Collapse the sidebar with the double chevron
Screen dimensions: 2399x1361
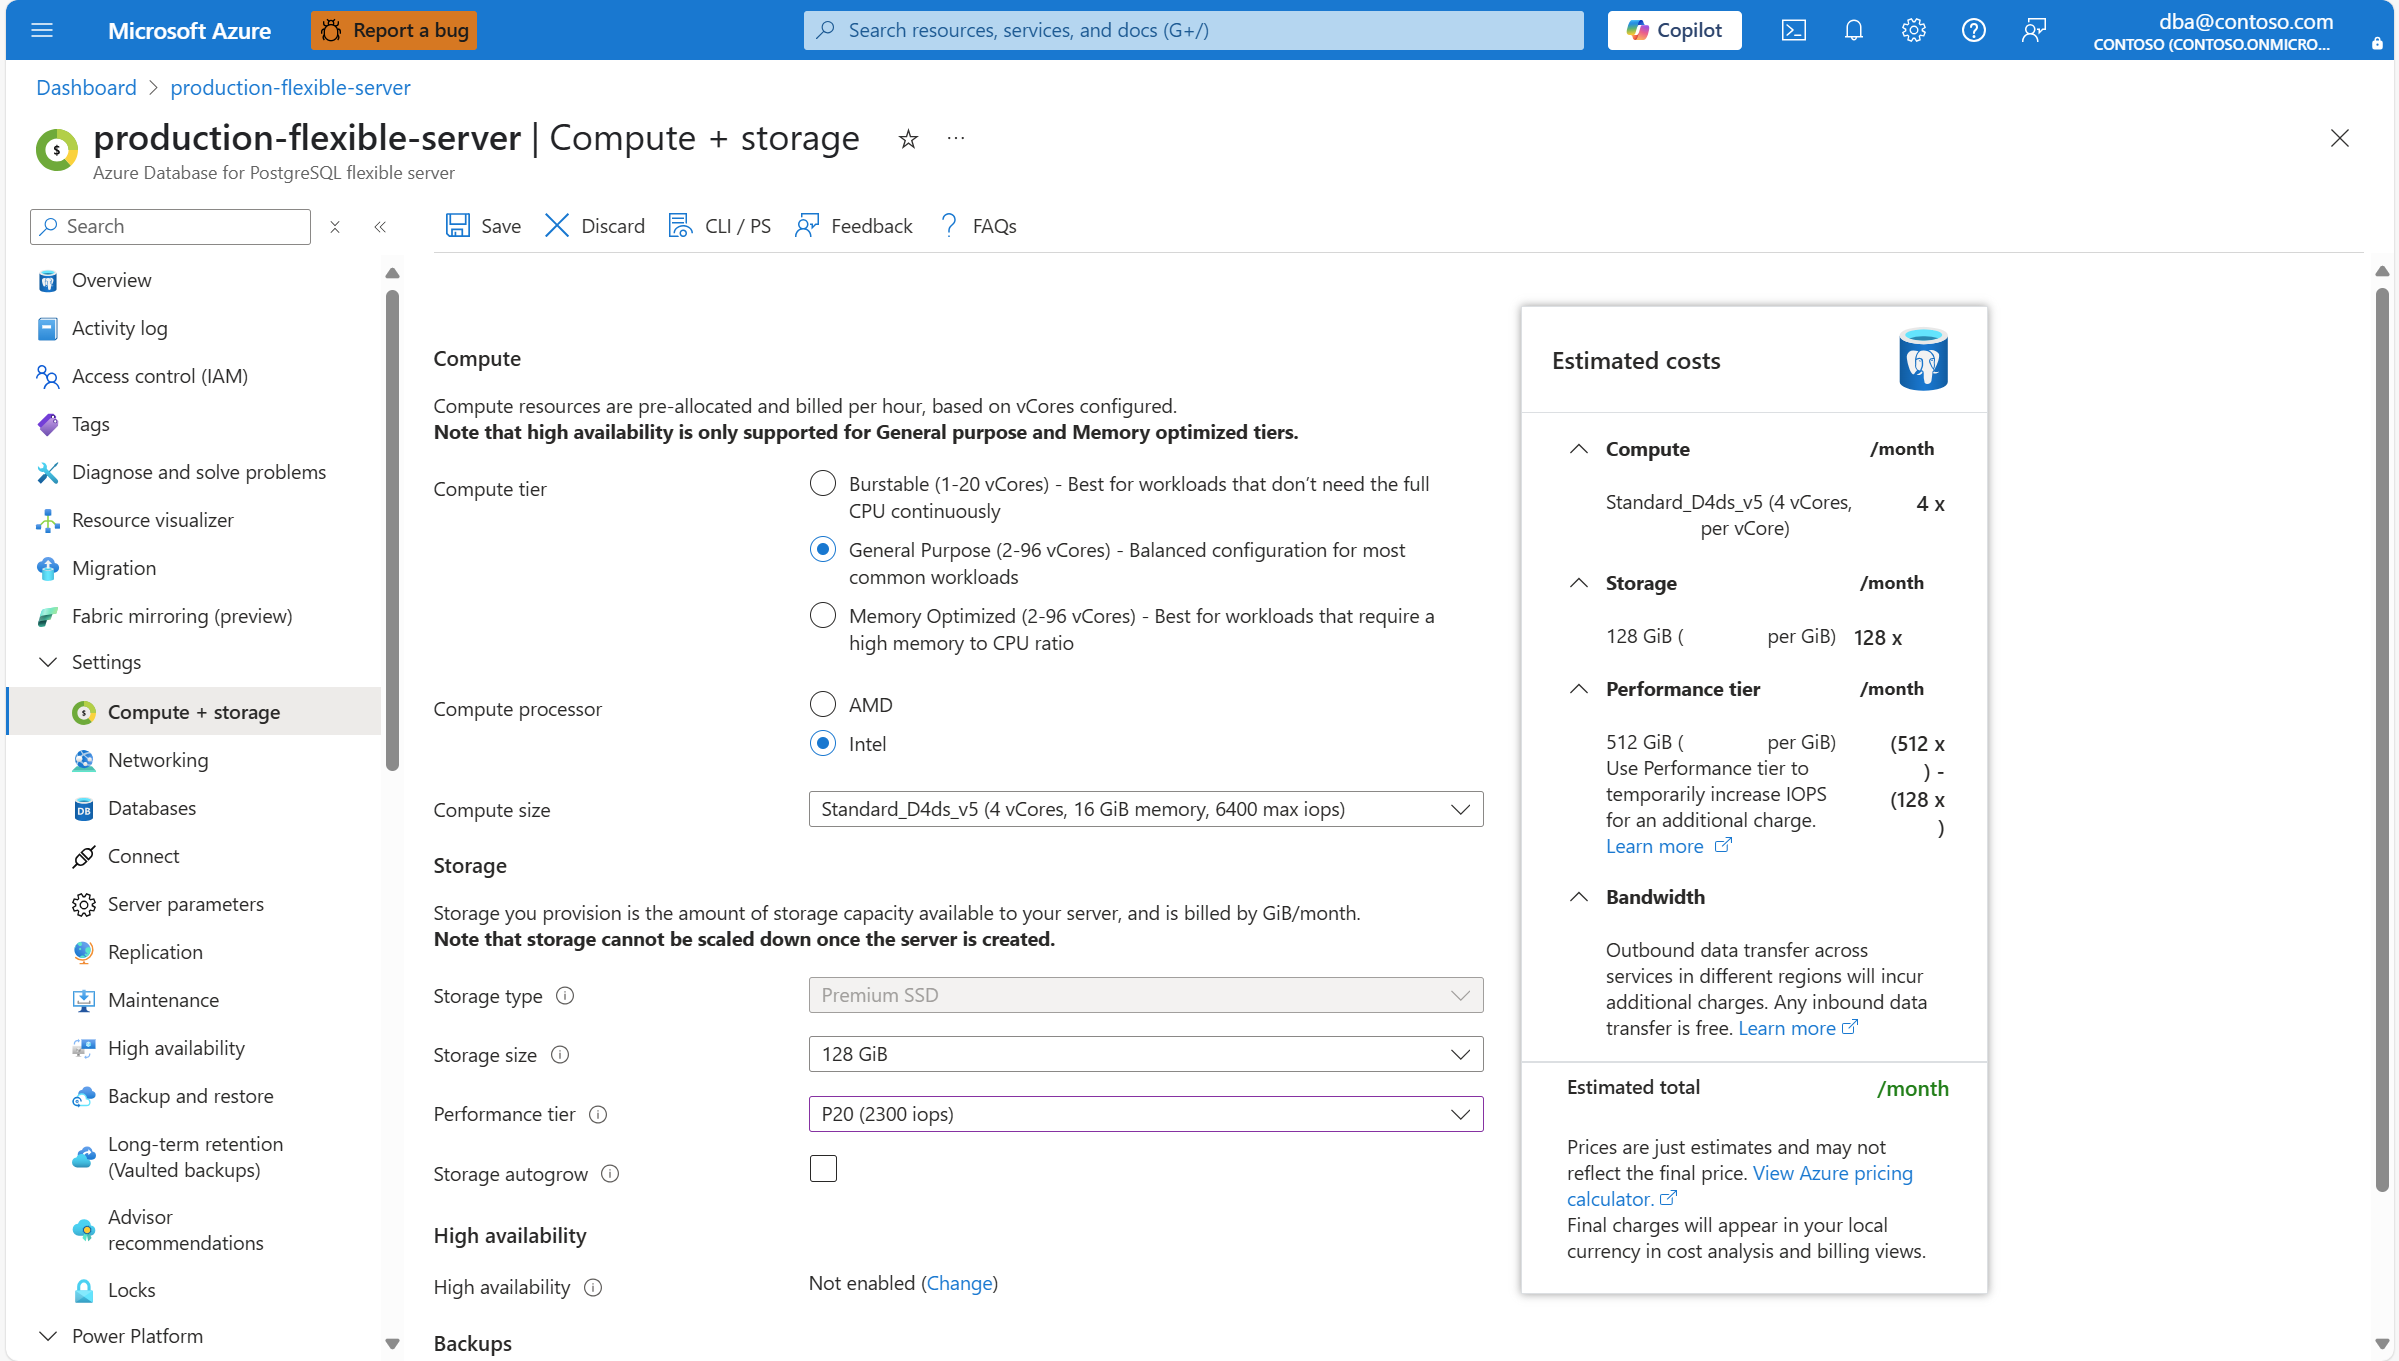[380, 227]
